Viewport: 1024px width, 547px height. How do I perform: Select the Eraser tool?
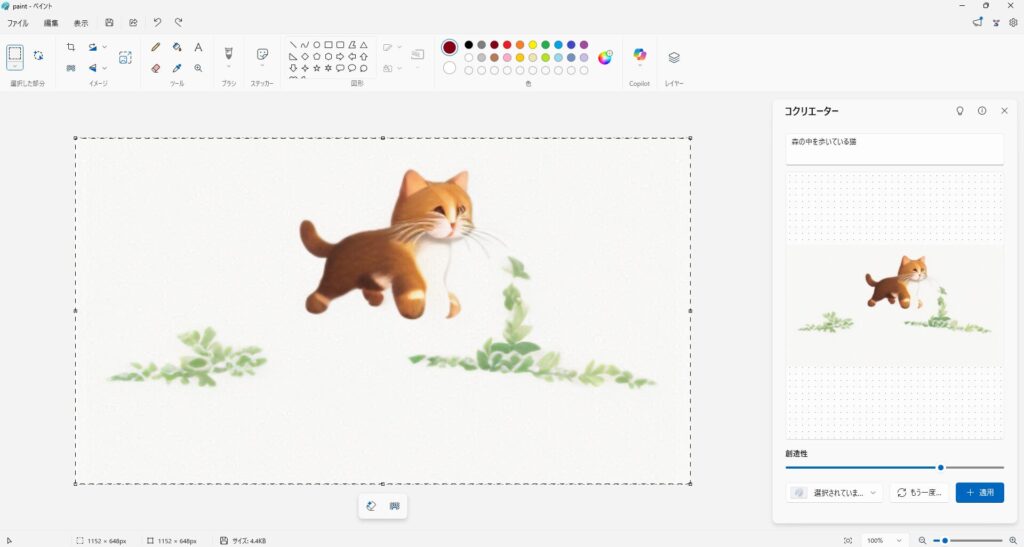(156, 68)
